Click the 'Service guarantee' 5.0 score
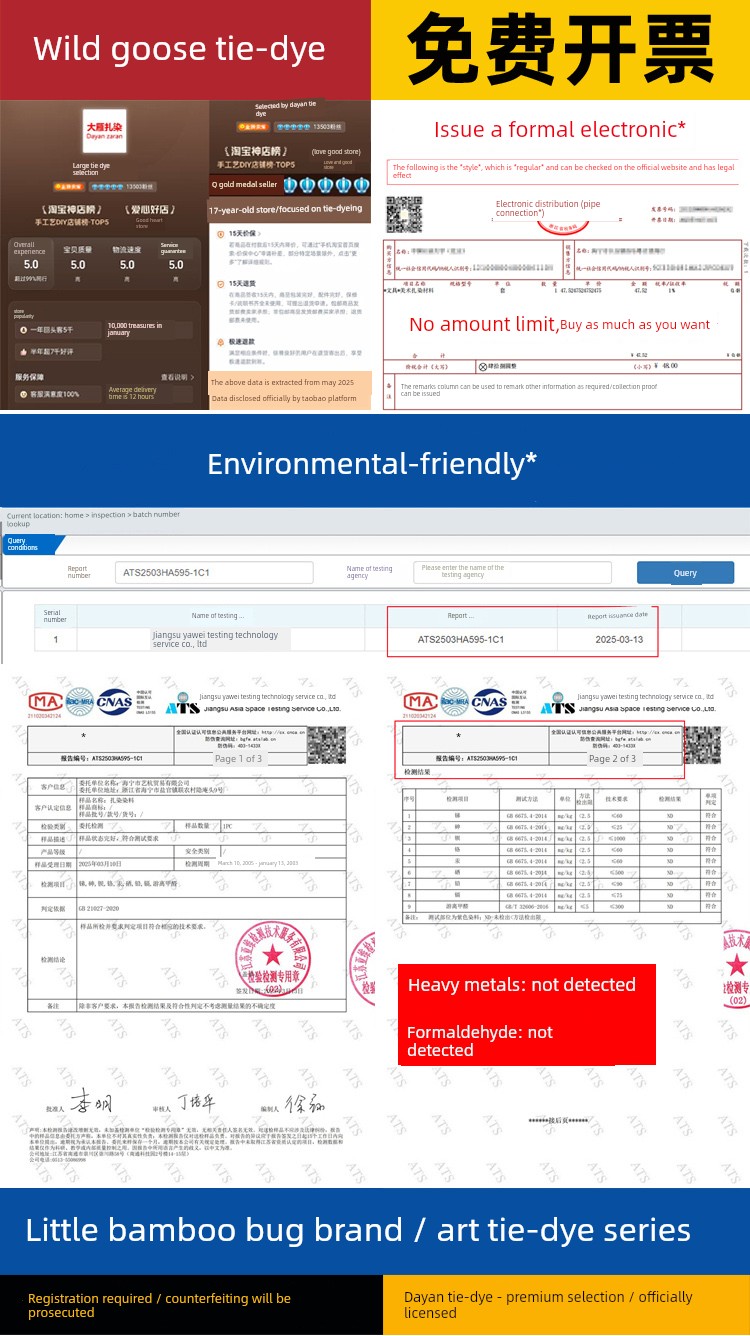Image resolution: width=750 pixels, height=1336 pixels. (176, 265)
